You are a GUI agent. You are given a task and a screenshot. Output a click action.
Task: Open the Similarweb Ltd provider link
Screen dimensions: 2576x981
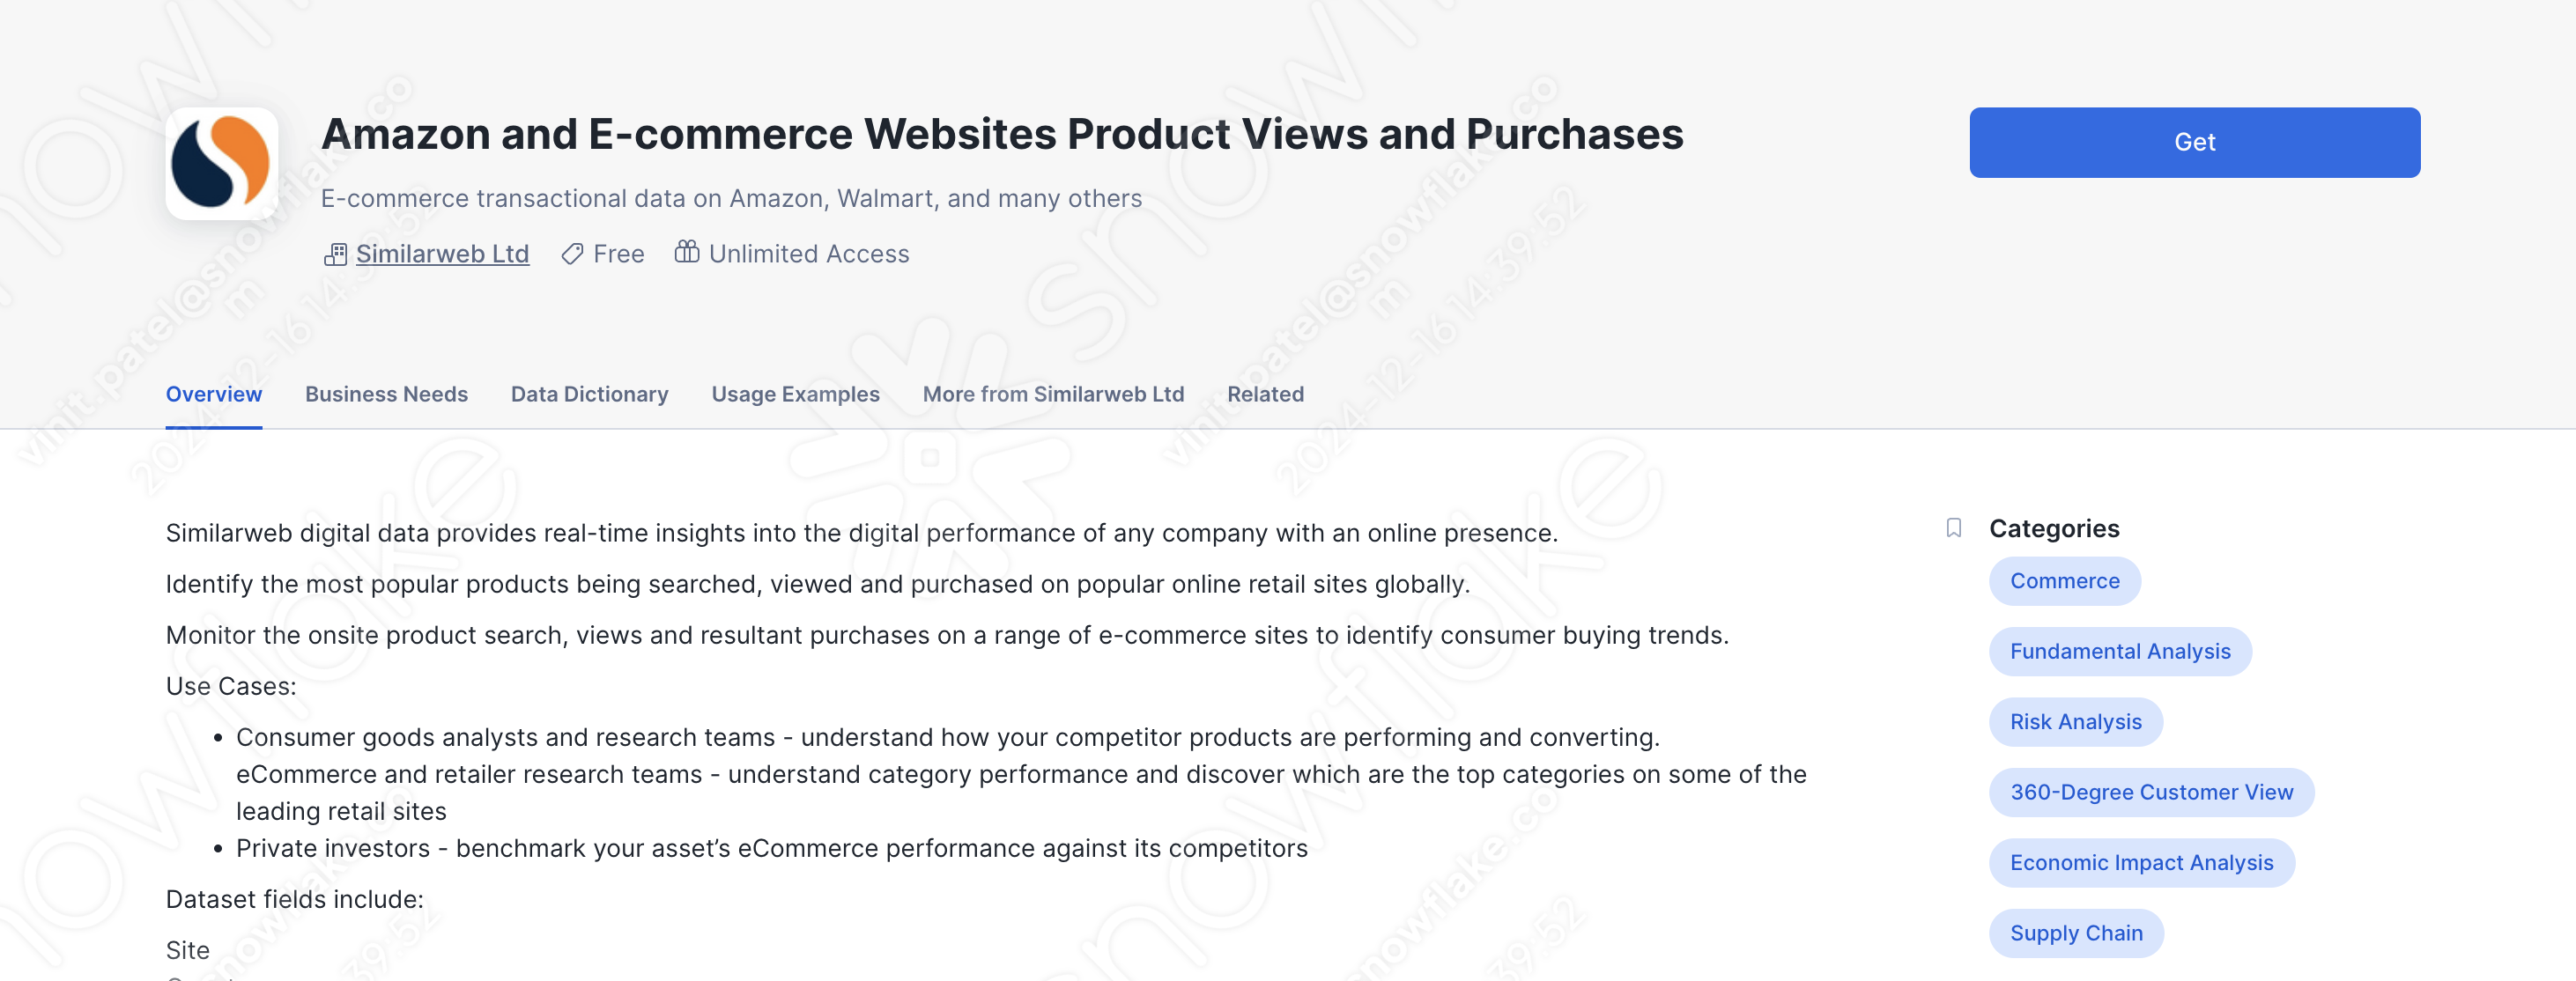tap(441, 254)
